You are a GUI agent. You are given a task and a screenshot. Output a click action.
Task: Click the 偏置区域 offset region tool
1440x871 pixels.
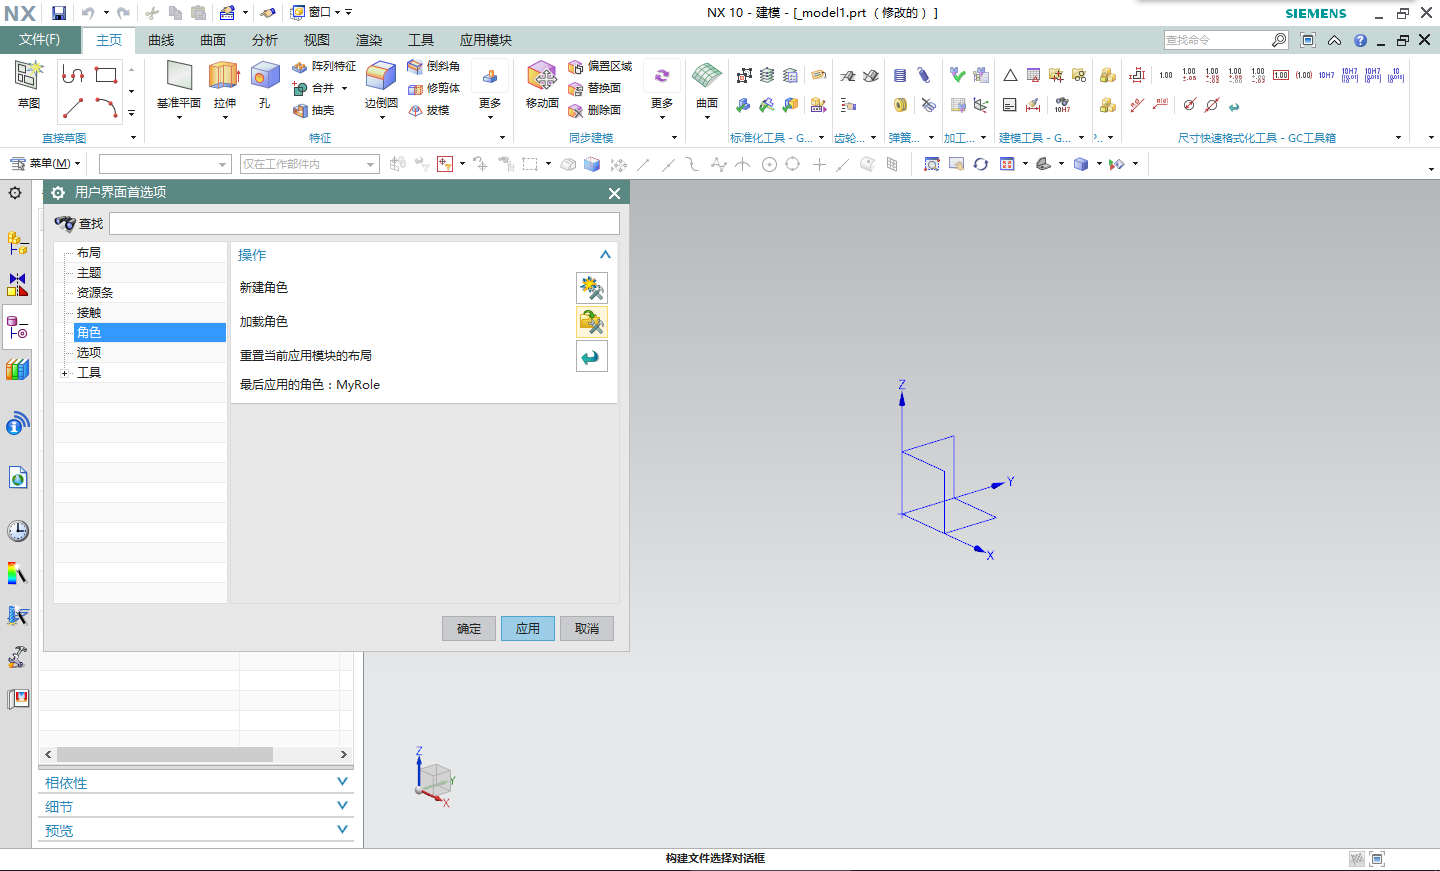600,66
